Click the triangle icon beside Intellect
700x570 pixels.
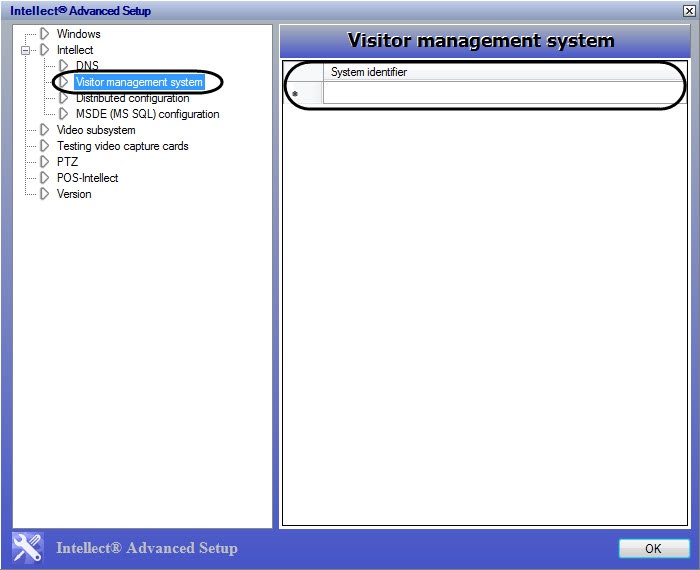coord(44,50)
